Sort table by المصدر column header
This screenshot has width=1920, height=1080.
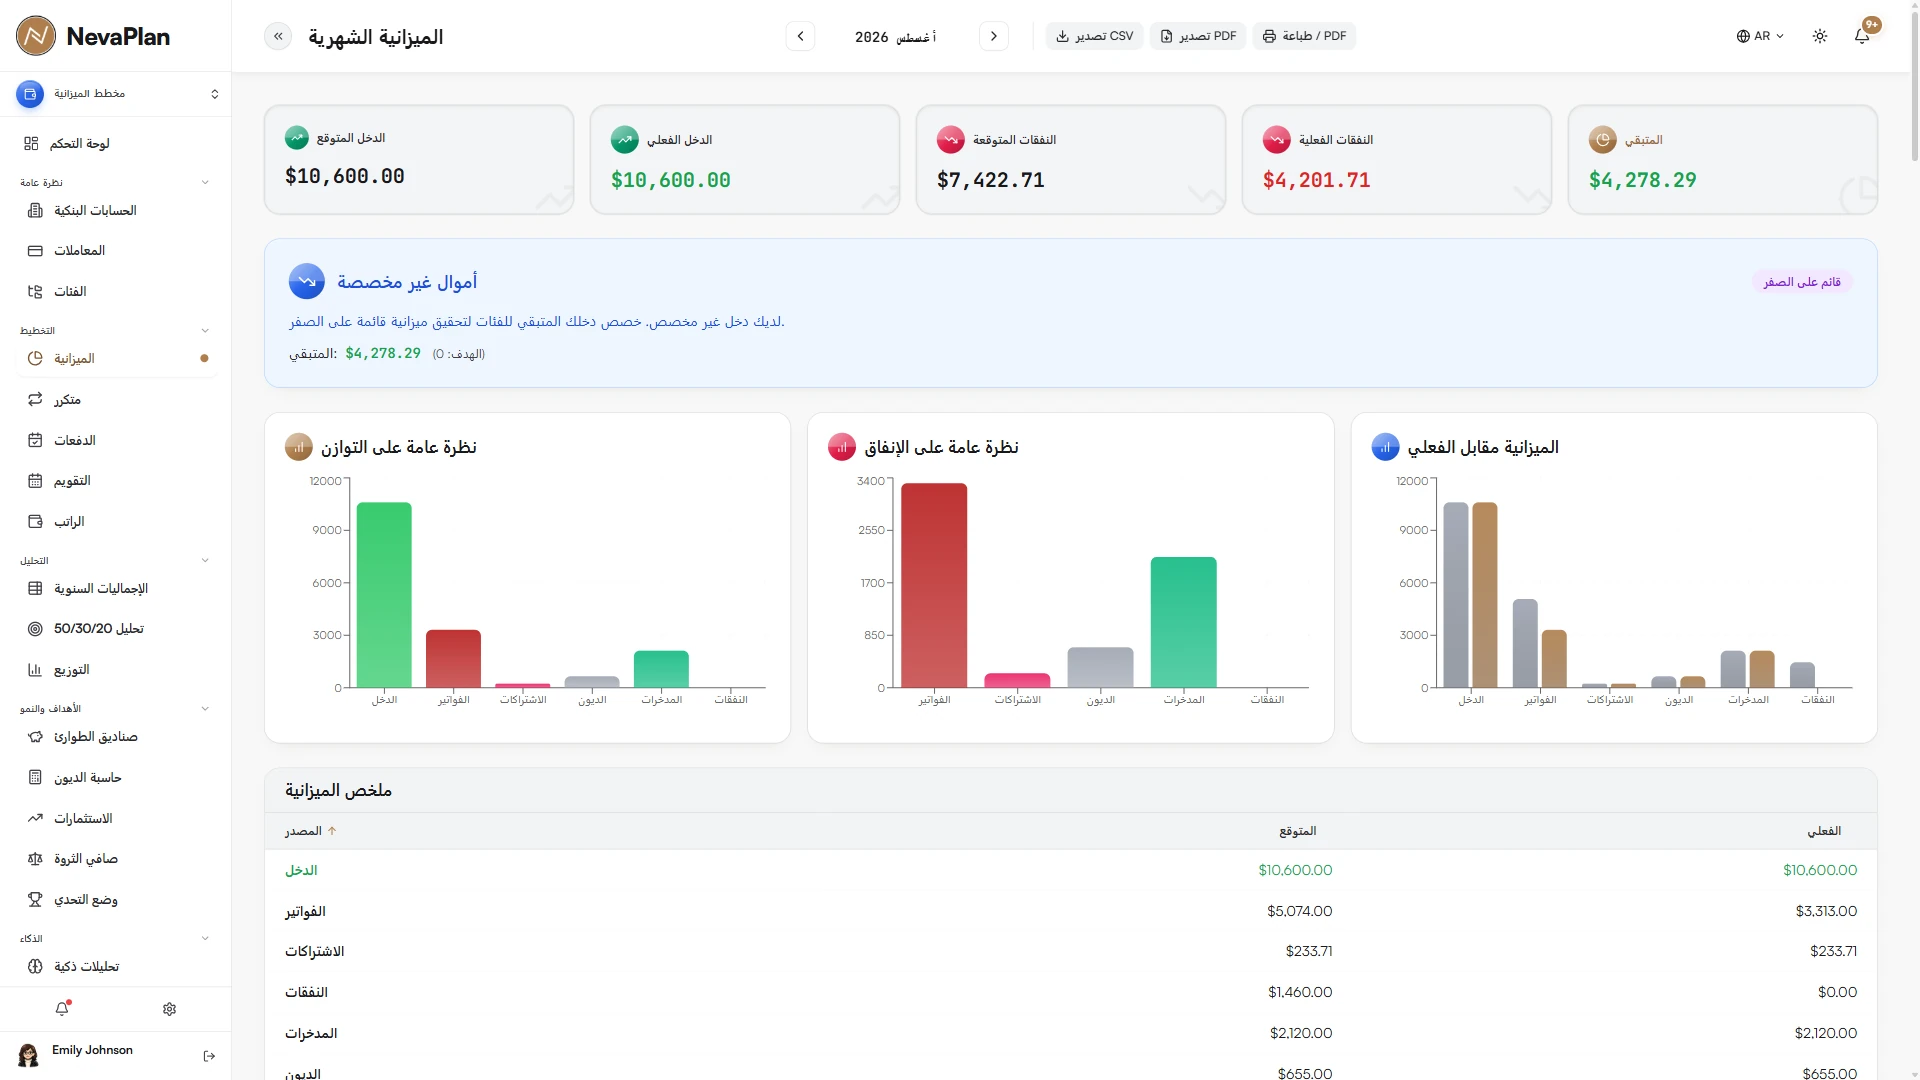311,831
